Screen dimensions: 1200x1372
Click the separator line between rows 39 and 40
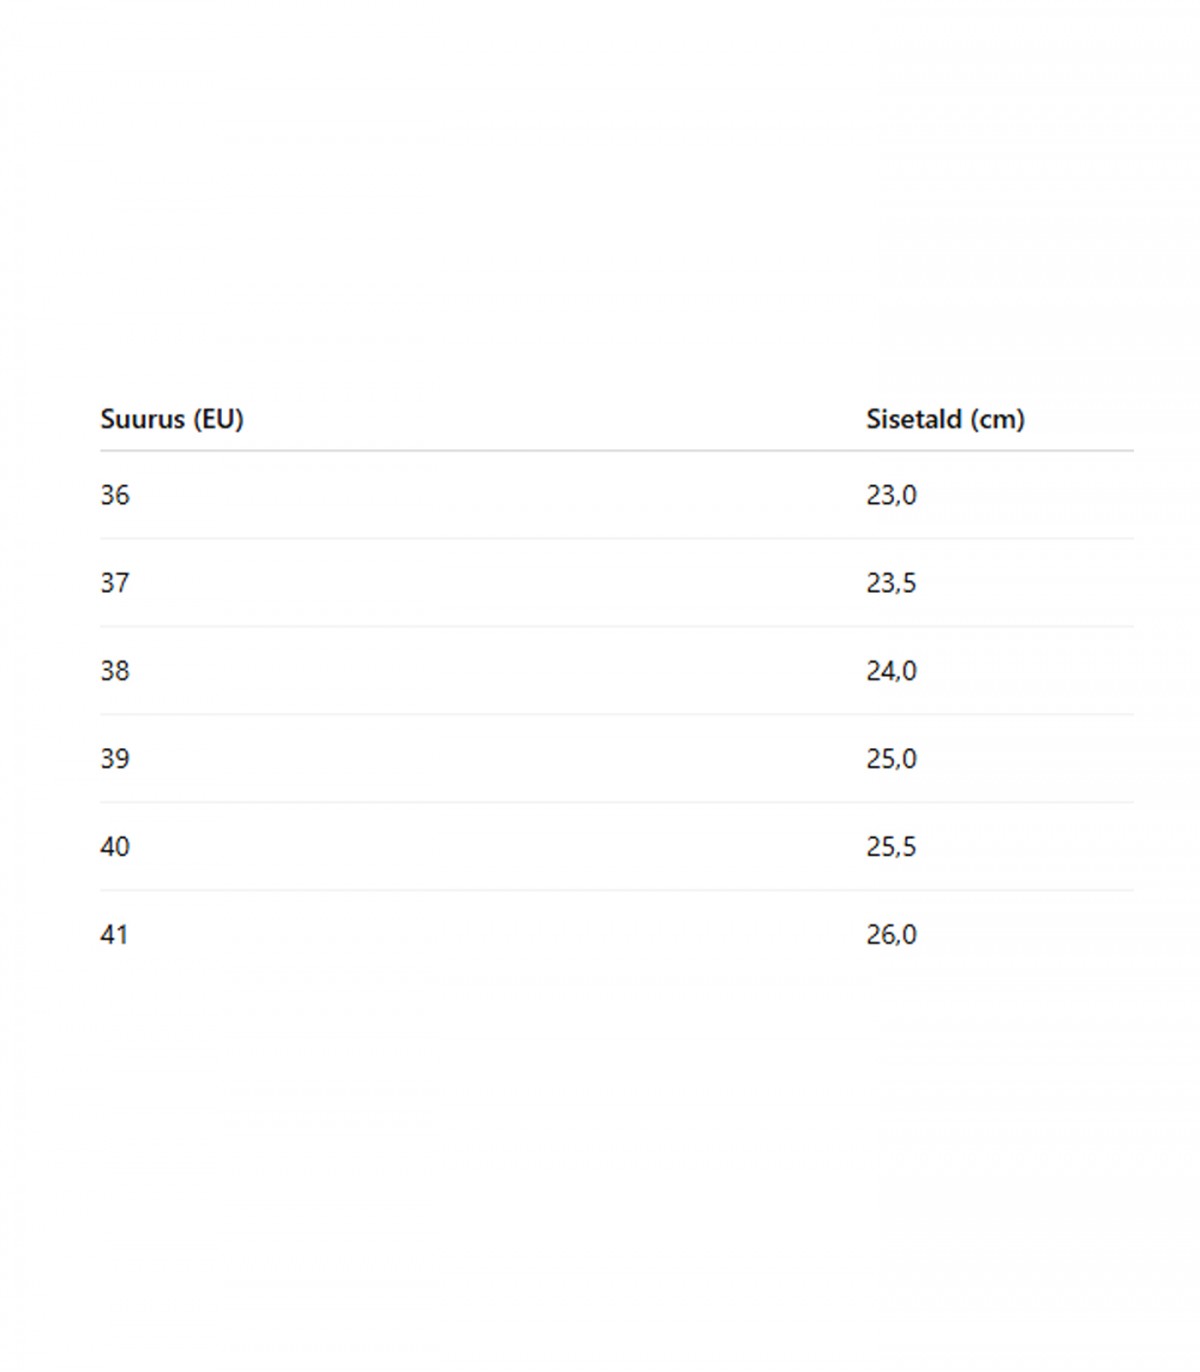click(616, 802)
